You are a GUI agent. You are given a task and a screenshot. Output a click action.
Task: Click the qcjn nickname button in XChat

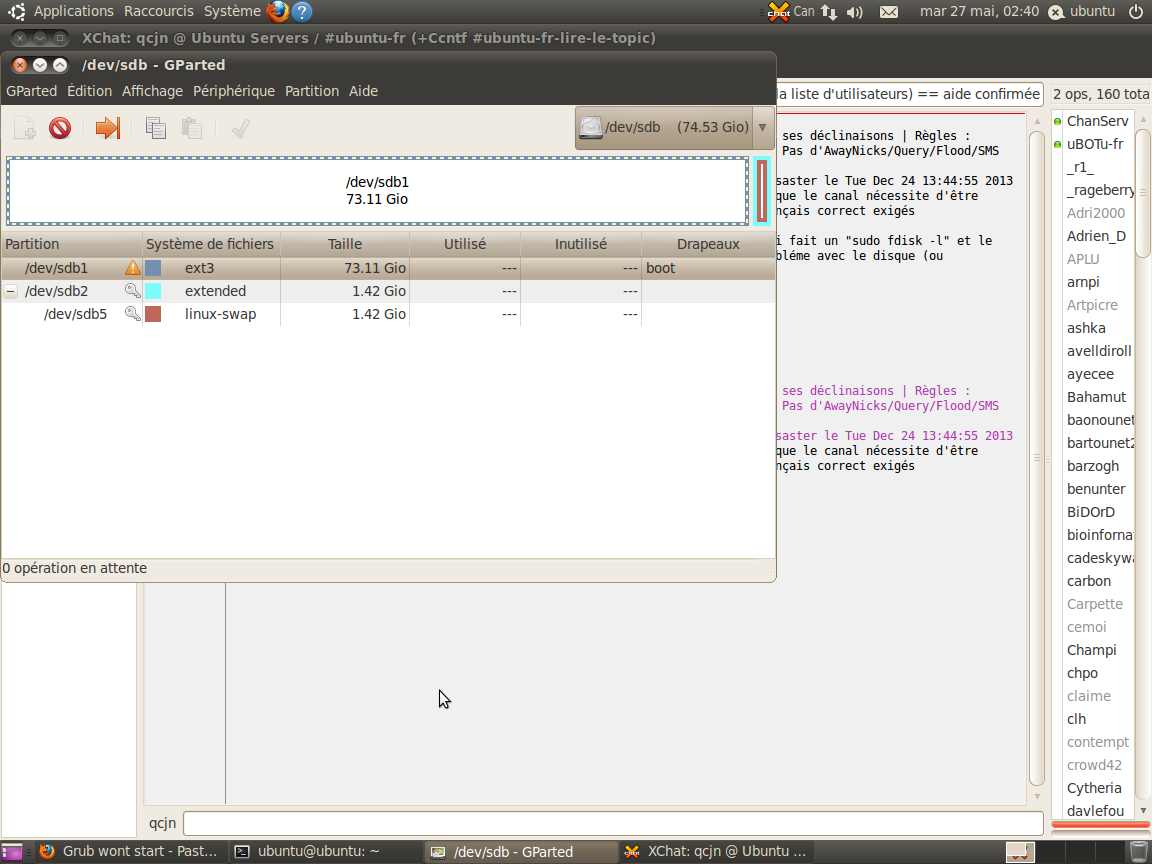pos(162,823)
